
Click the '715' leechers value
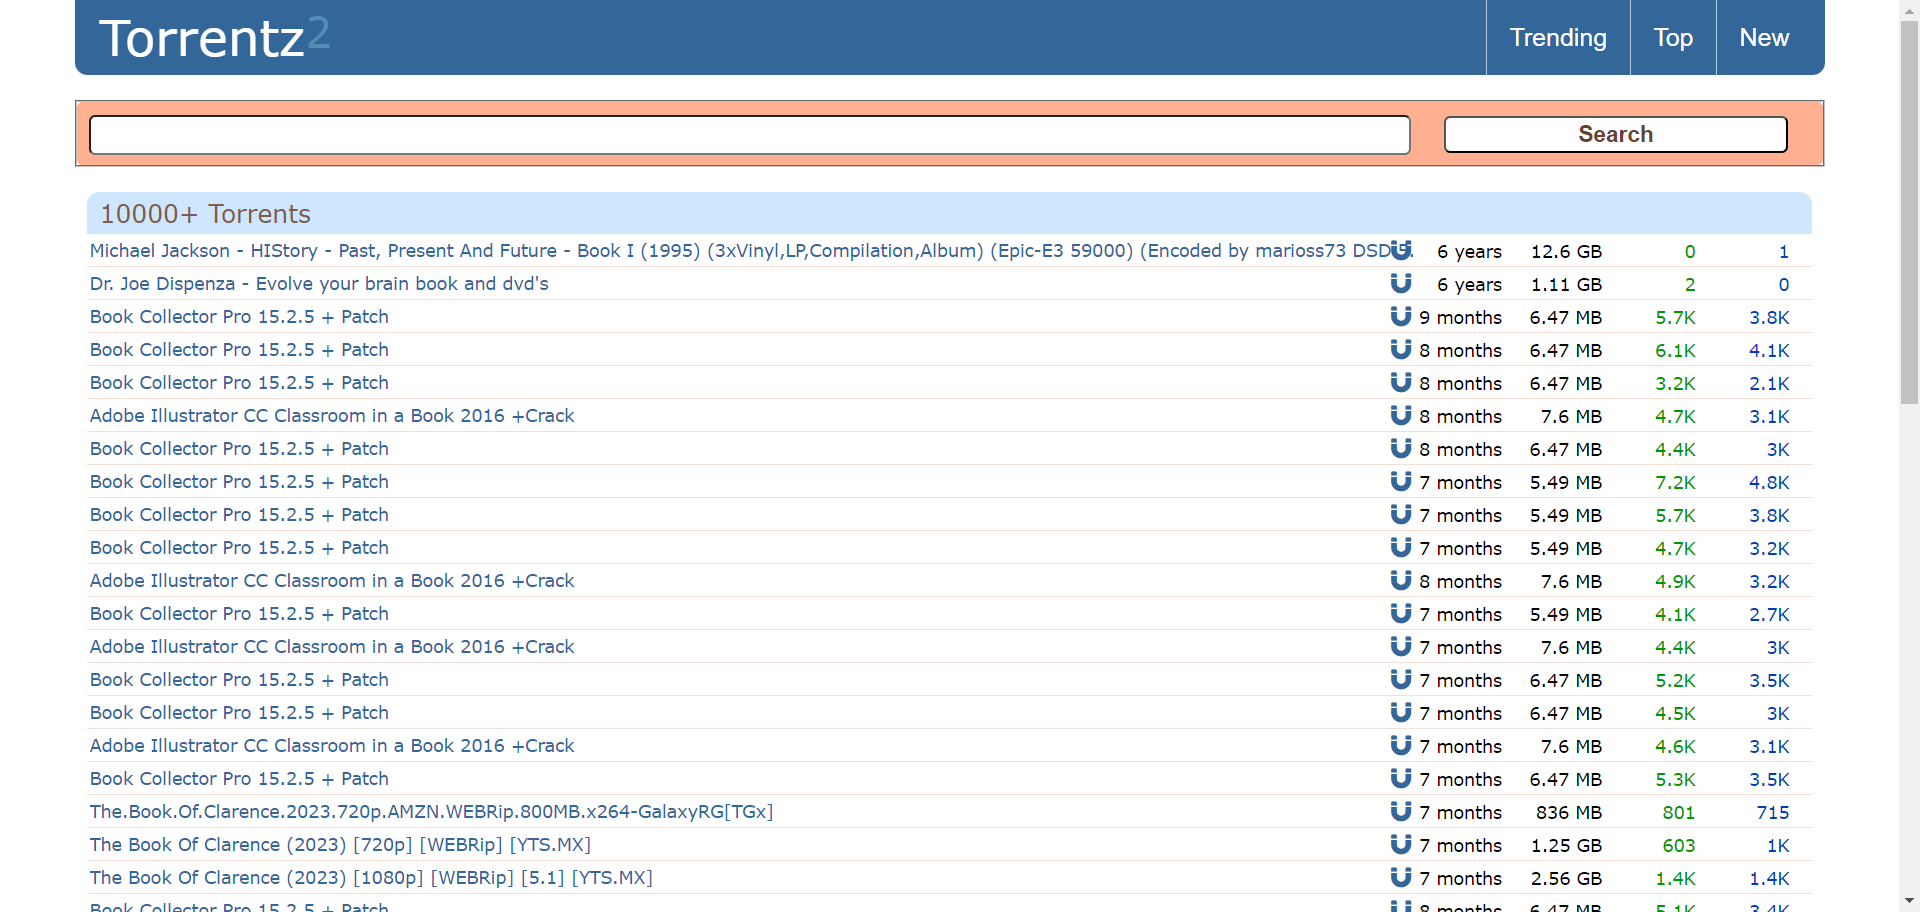[1773, 813]
